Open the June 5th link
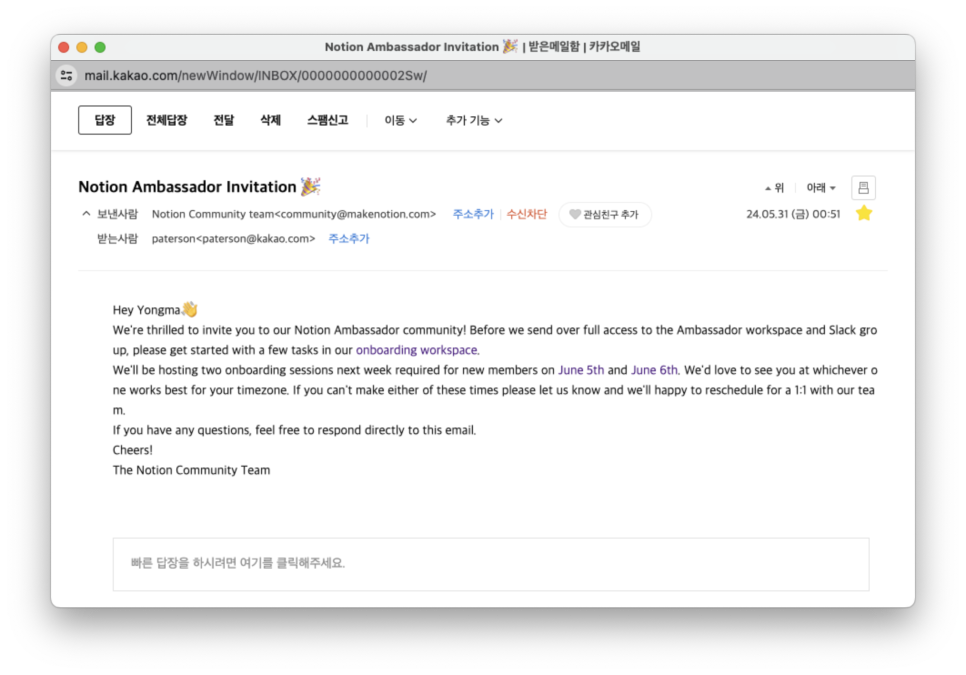 tap(581, 370)
